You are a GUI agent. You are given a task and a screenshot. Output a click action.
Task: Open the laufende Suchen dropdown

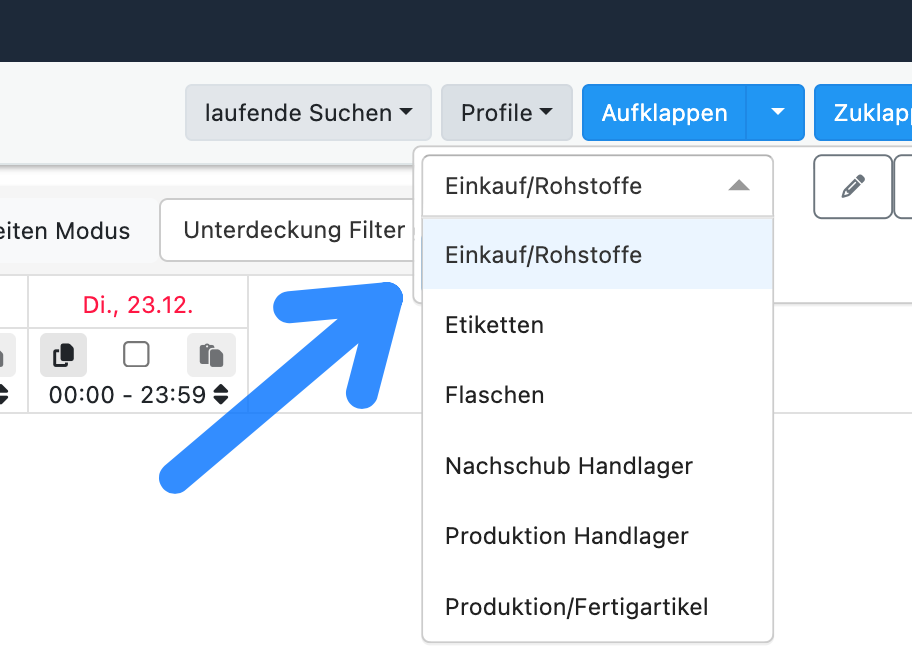(308, 113)
